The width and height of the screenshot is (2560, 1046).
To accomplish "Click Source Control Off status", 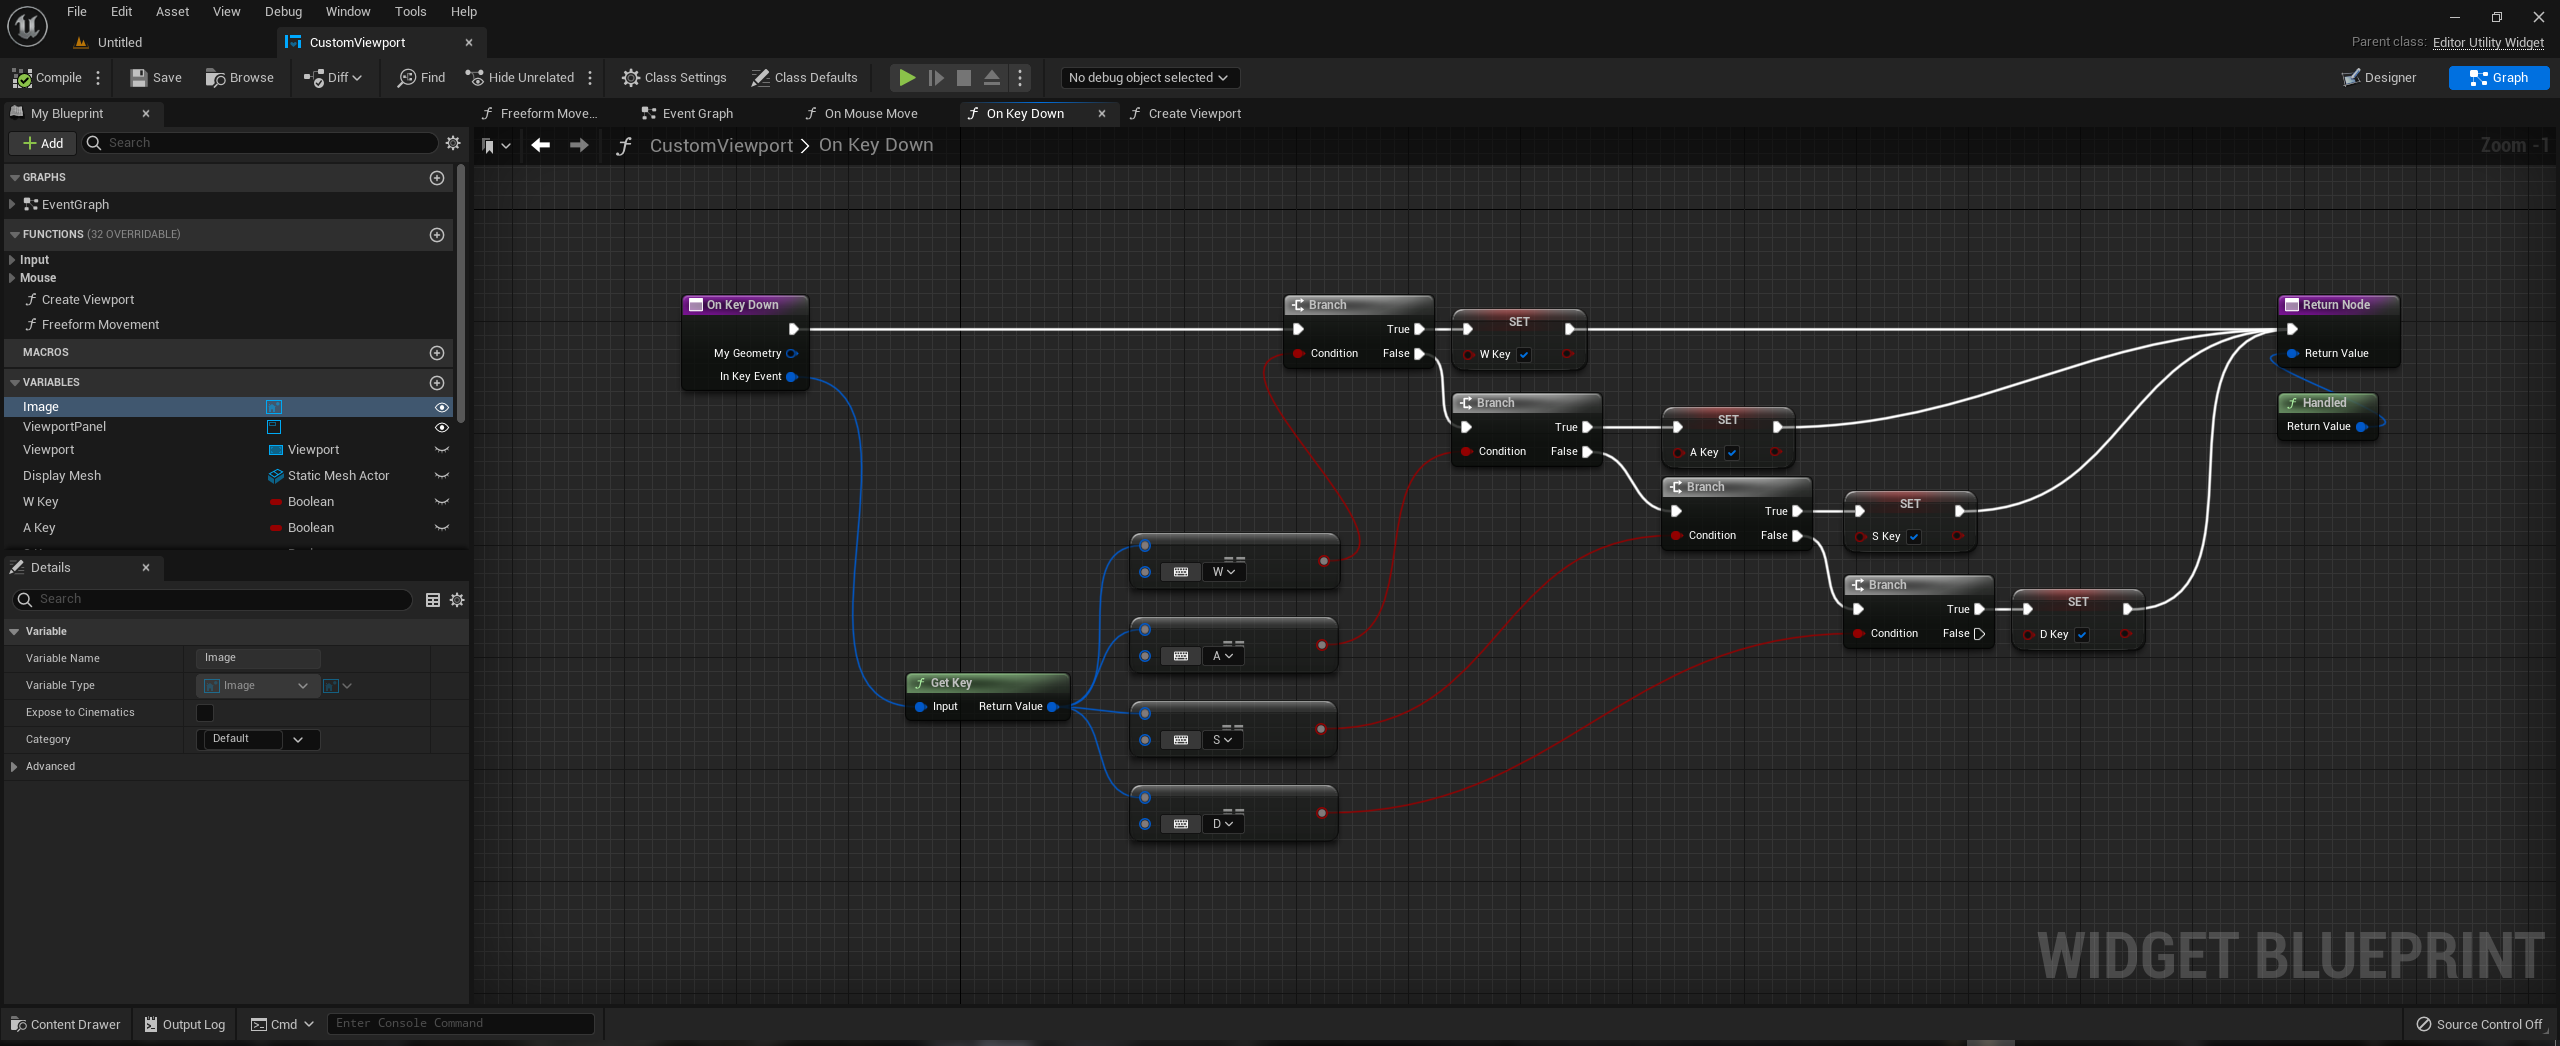I will (2479, 1024).
